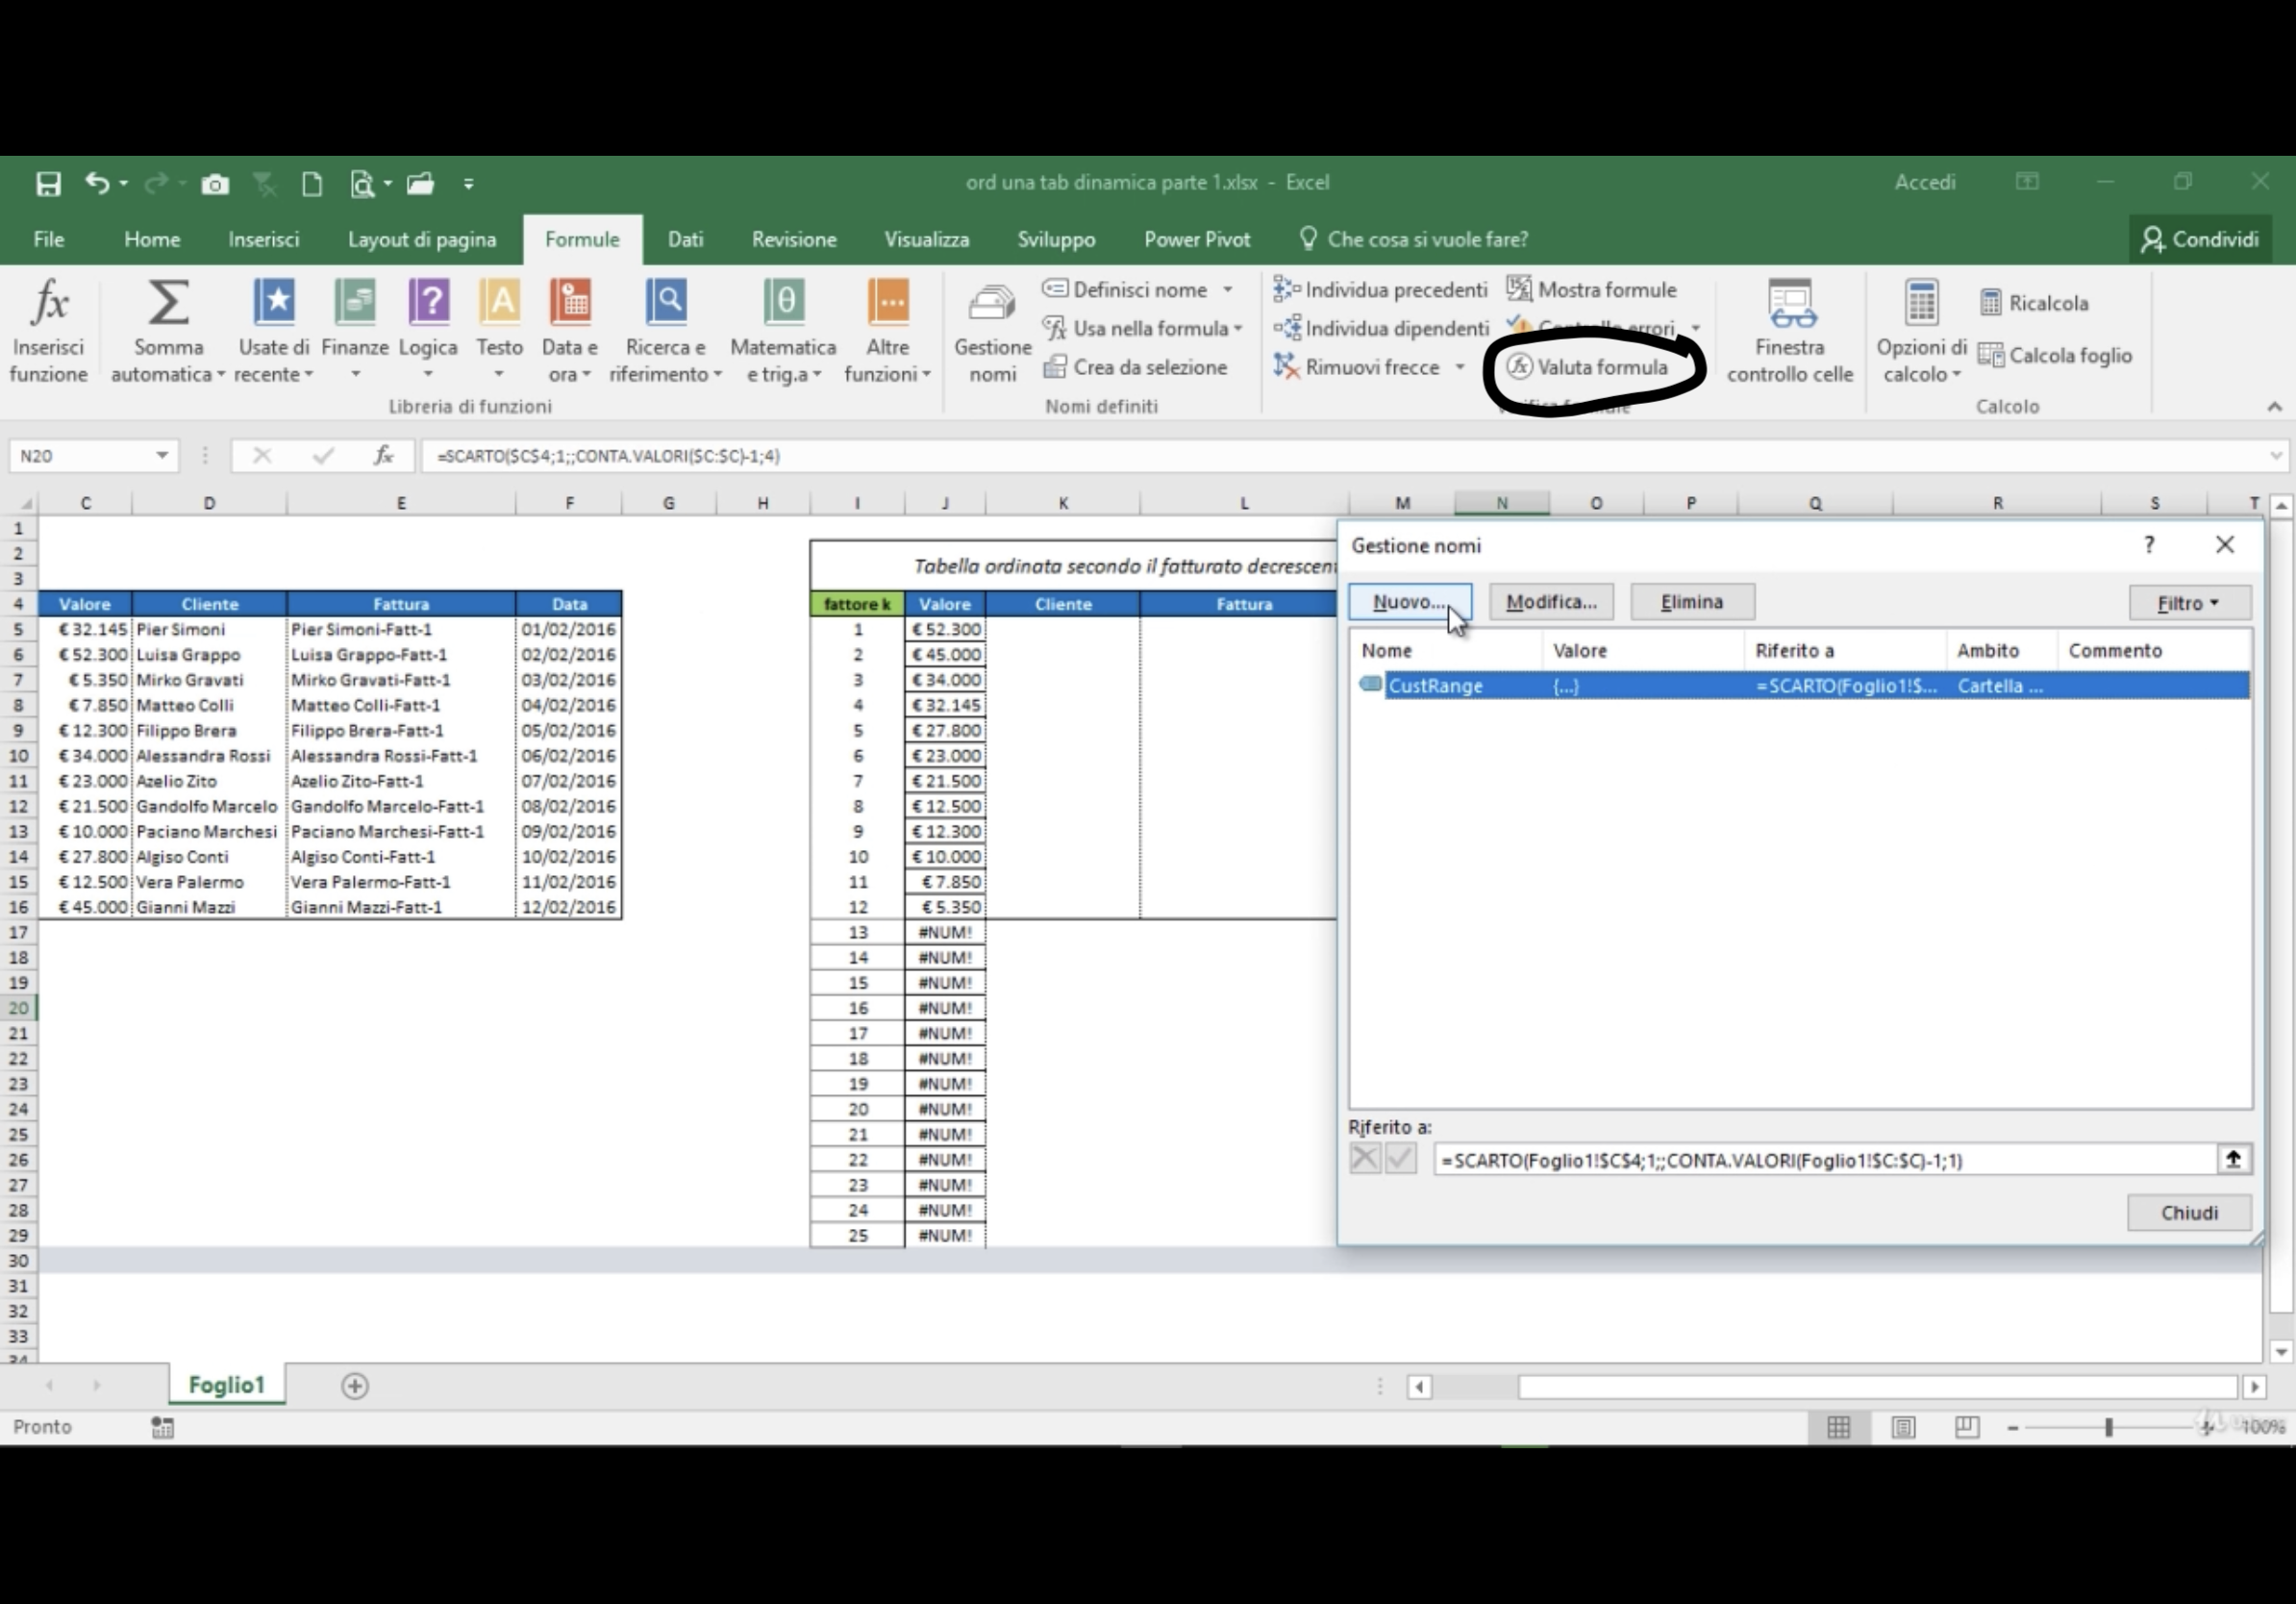The width and height of the screenshot is (2296, 1604).
Task: Click the Save icon in quick access toolbar
Action: (x=48, y=183)
